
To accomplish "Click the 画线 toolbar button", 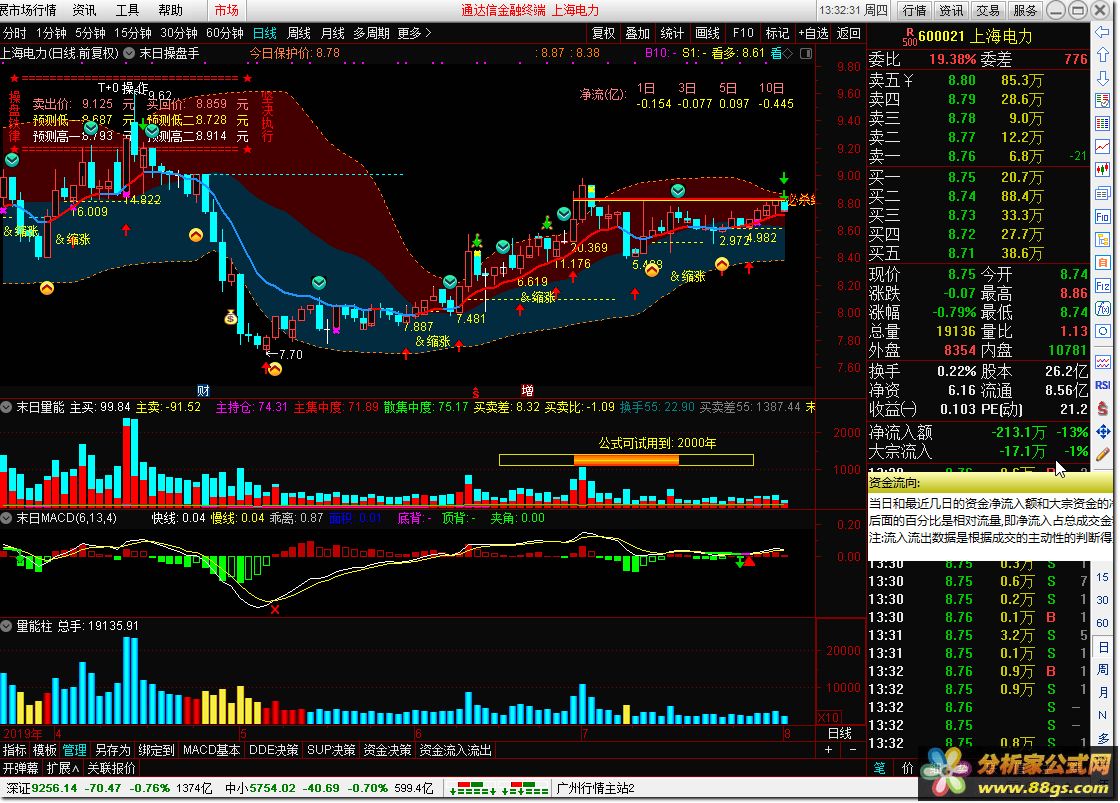I will pos(707,33).
